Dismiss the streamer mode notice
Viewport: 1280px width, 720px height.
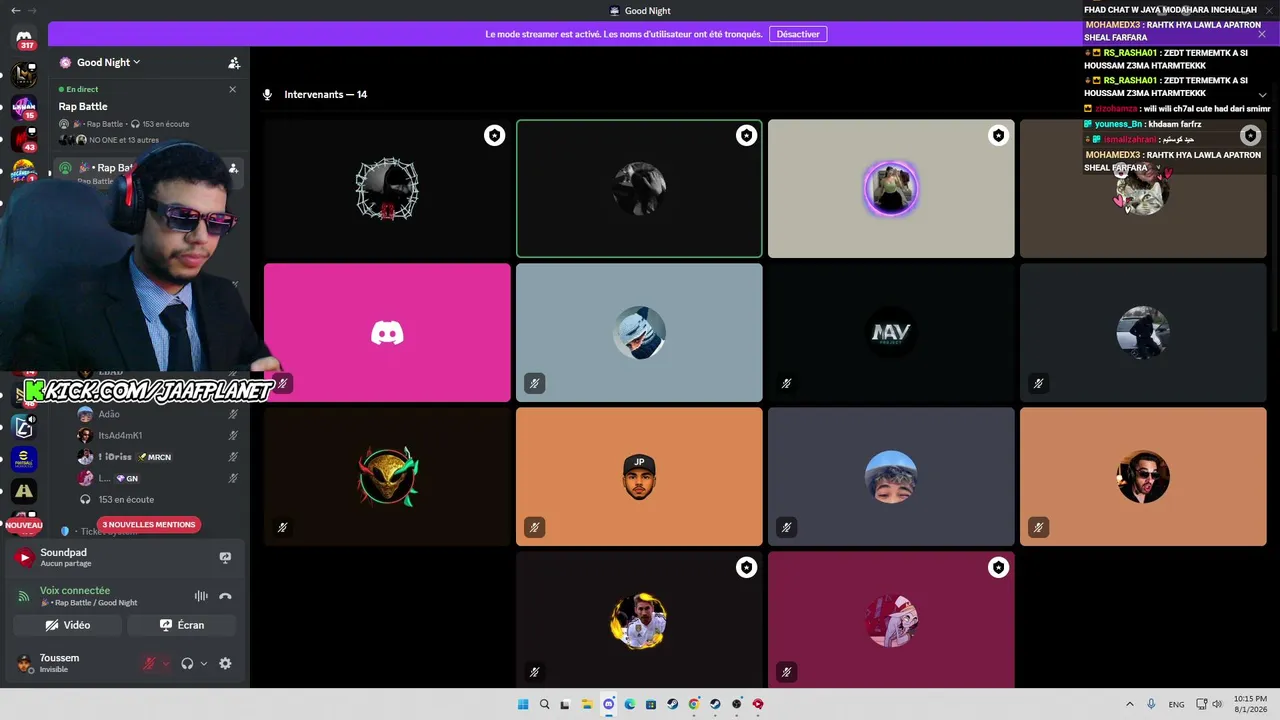(1262, 34)
